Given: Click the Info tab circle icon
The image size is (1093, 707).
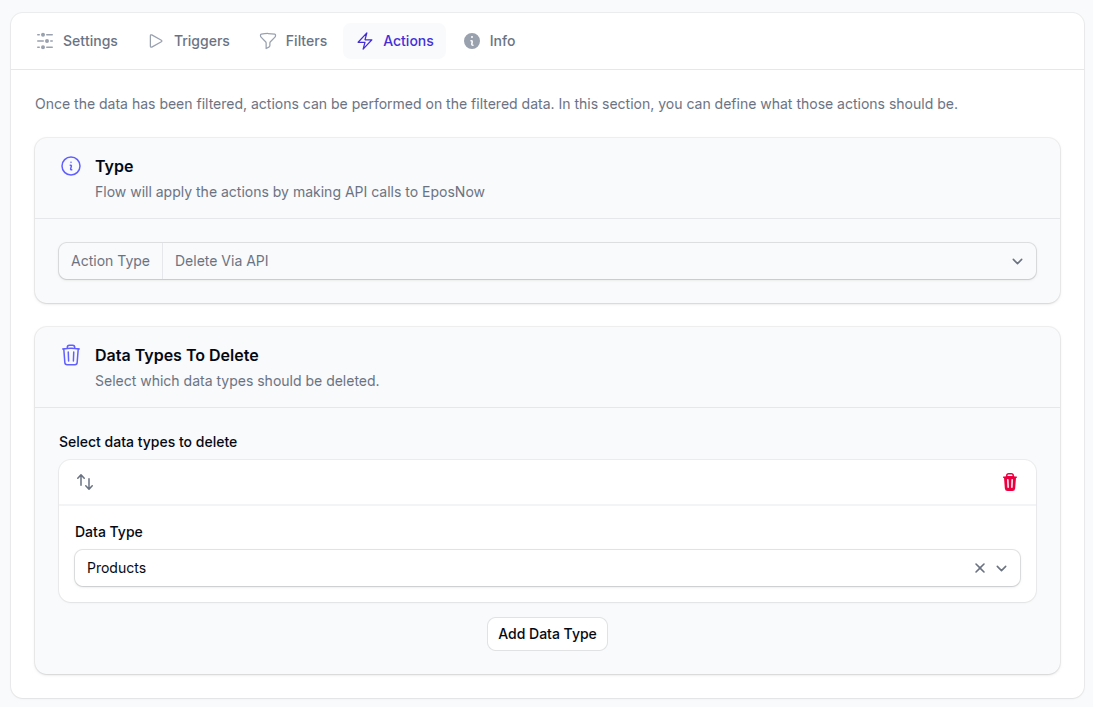Looking at the screenshot, I should pos(472,41).
